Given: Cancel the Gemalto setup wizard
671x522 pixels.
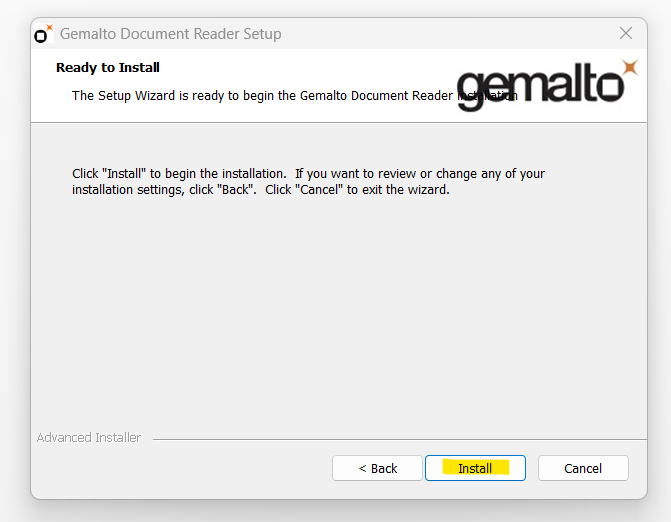Looking at the screenshot, I should [583, 468].
